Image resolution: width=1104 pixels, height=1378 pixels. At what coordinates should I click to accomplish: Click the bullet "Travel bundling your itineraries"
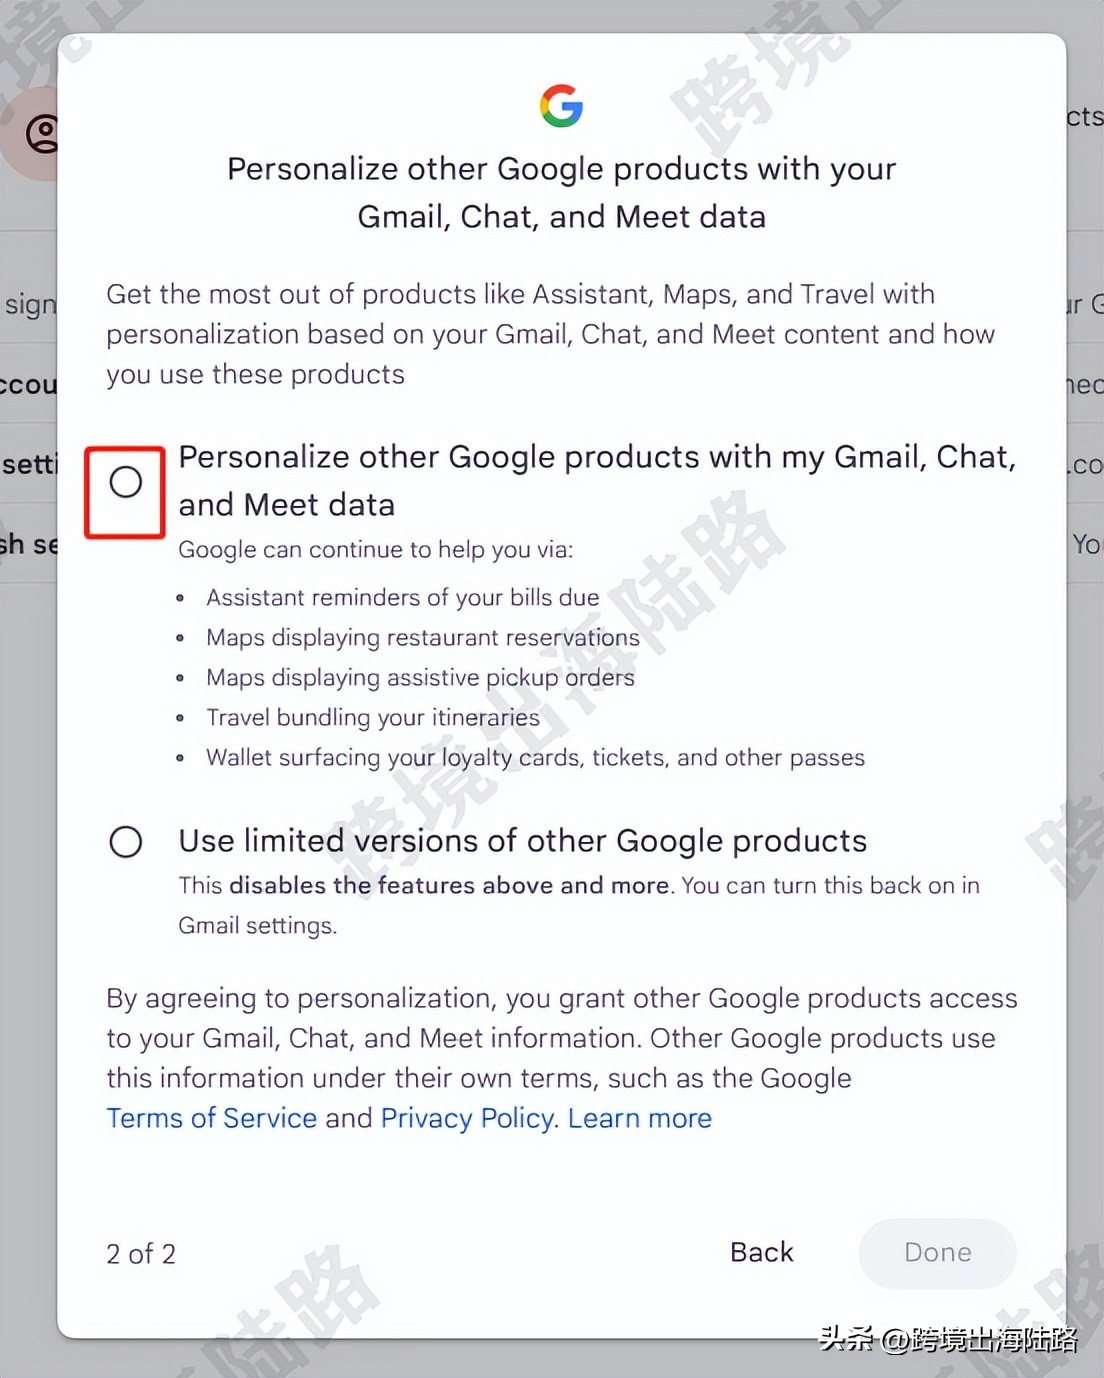(372, 717)
